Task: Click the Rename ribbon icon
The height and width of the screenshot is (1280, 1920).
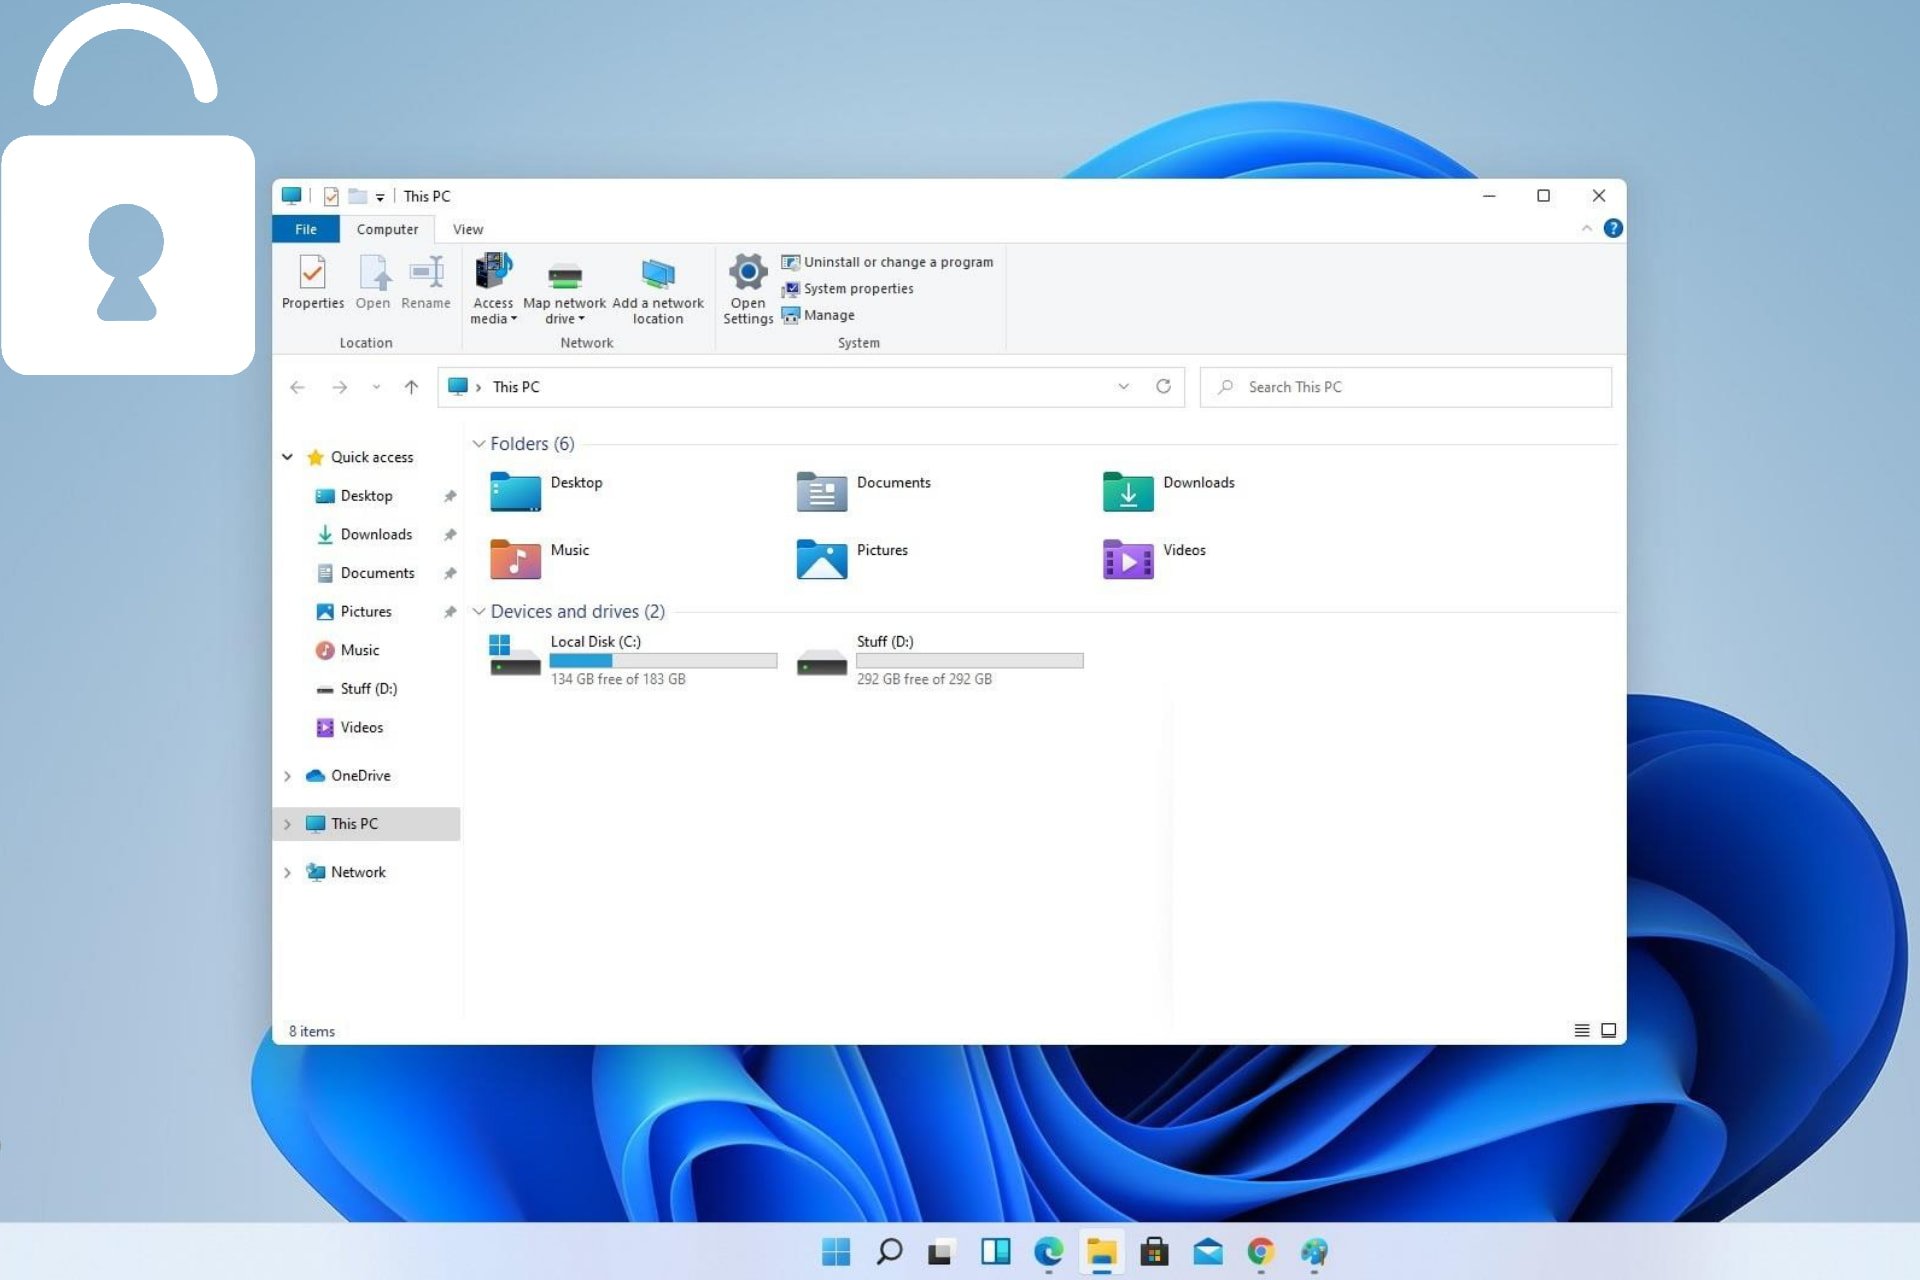Action: [x=426, y=272]
